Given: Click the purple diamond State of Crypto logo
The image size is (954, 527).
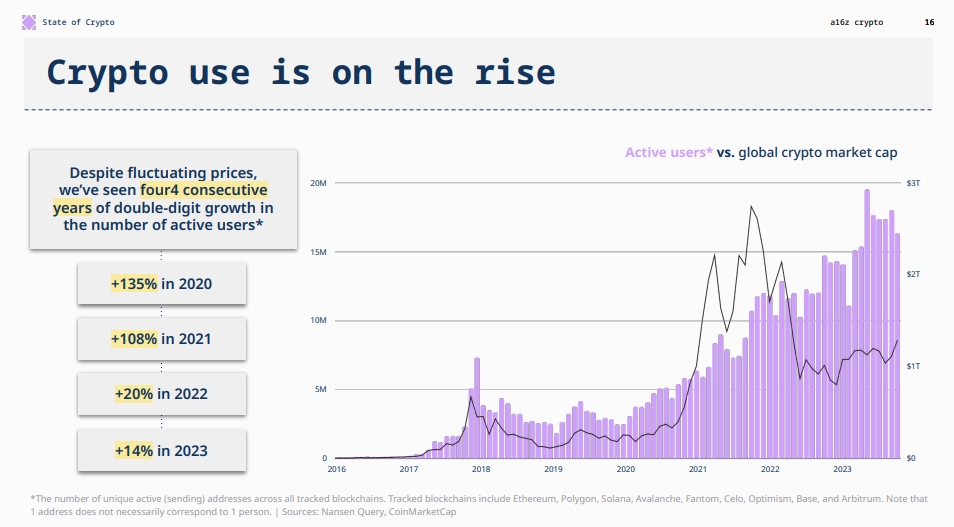Looking at the screenshot, I should click(29, 23).
